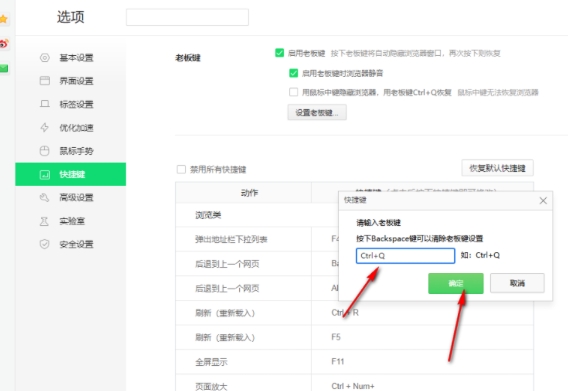568x391 pixels.
Task: Click the 优化加速 lightning icon
Action: click(45, 128)
